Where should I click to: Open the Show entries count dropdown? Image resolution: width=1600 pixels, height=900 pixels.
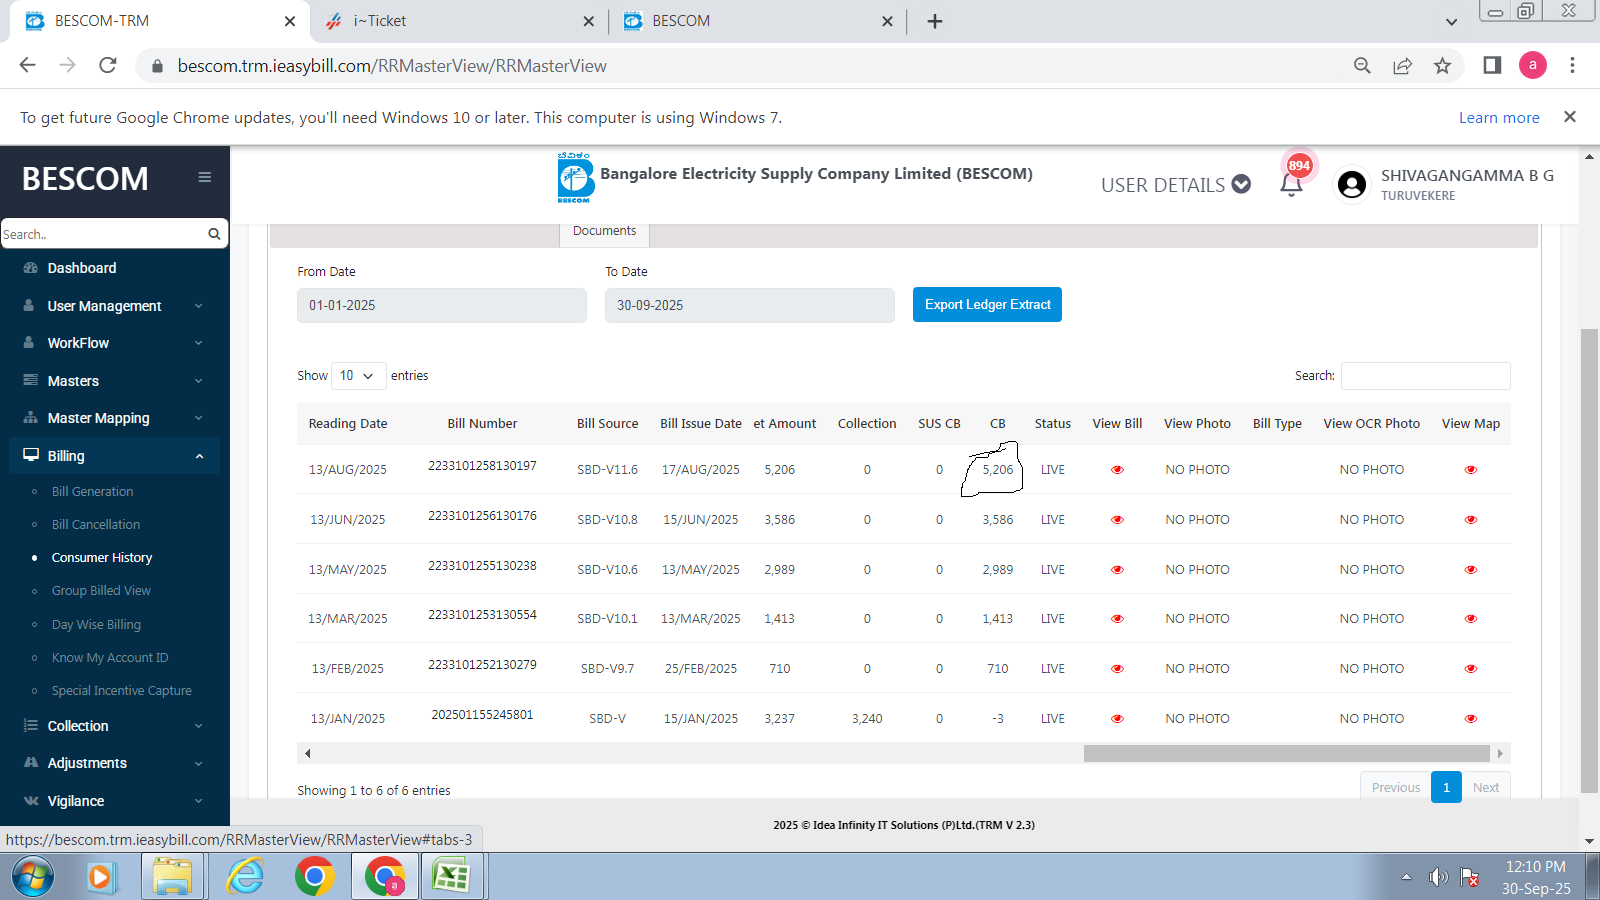tap(357, 376)
